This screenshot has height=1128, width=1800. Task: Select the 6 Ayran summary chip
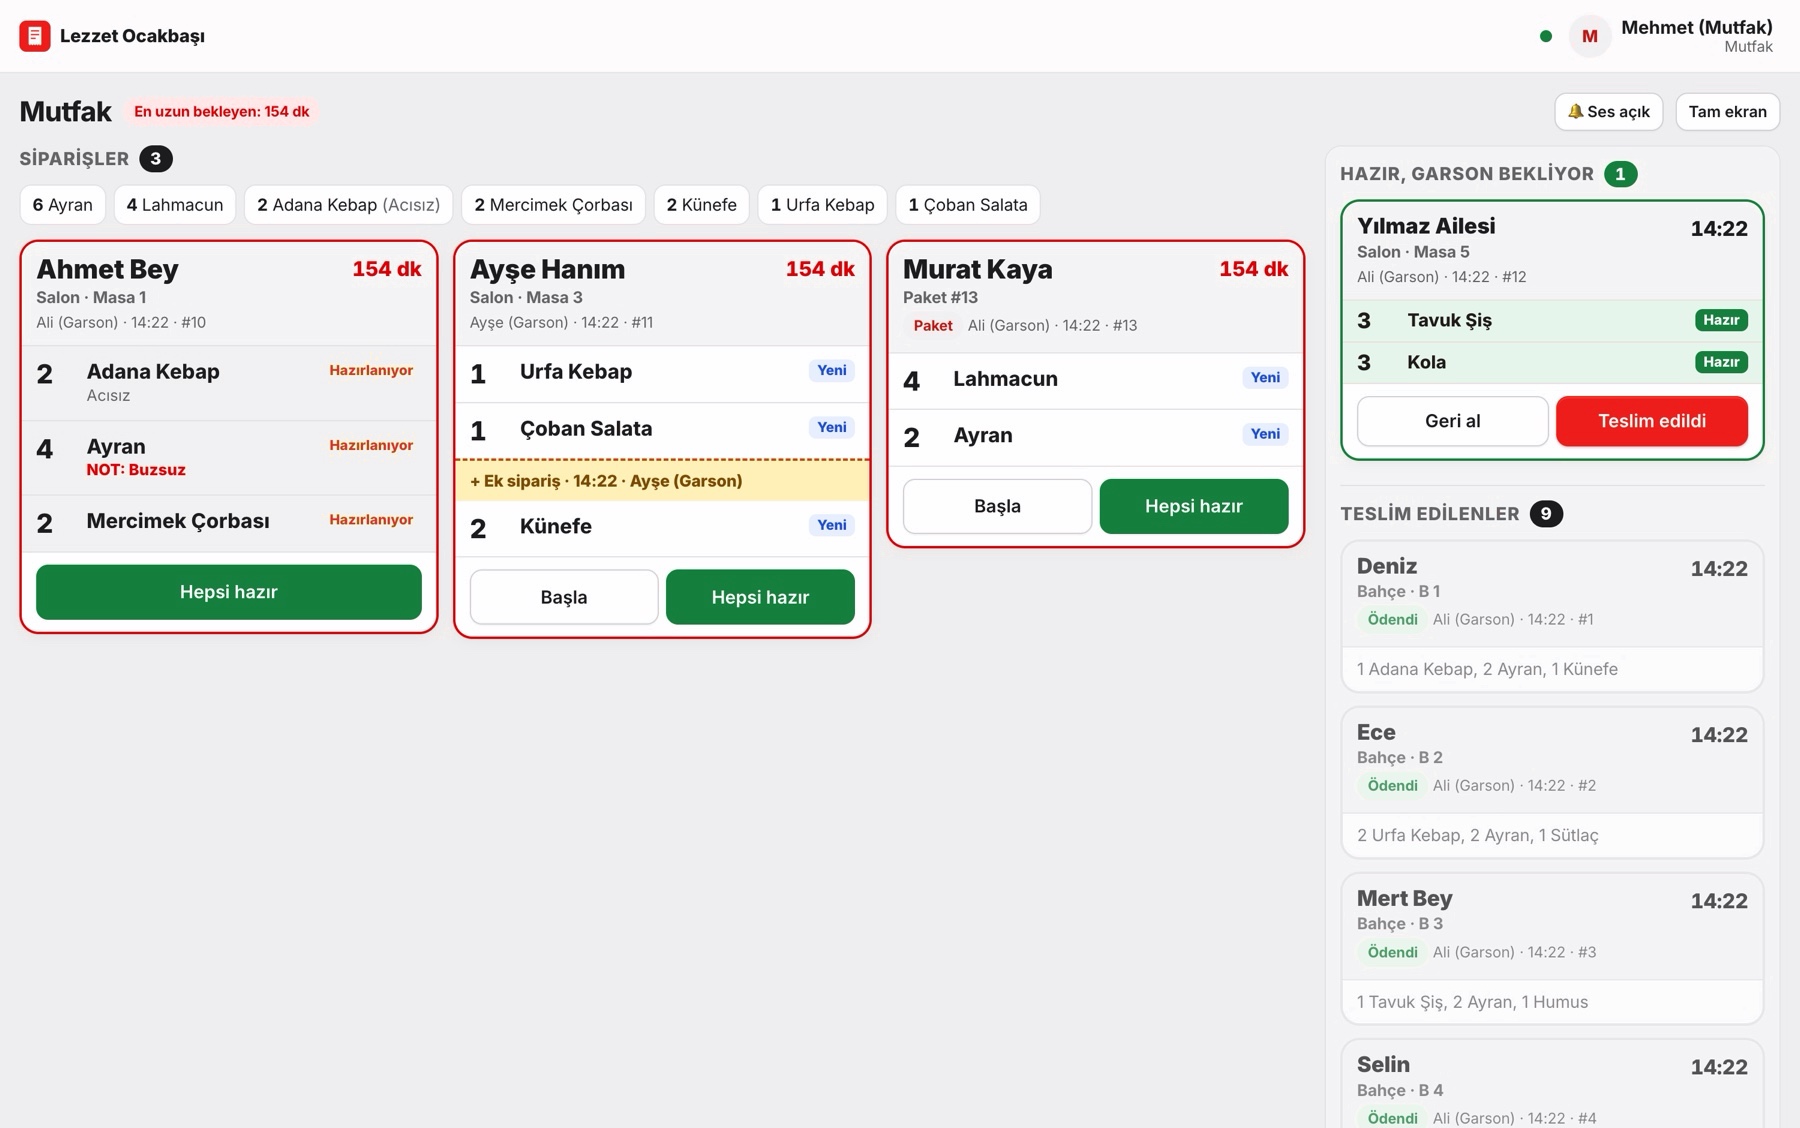click(63, 205)
